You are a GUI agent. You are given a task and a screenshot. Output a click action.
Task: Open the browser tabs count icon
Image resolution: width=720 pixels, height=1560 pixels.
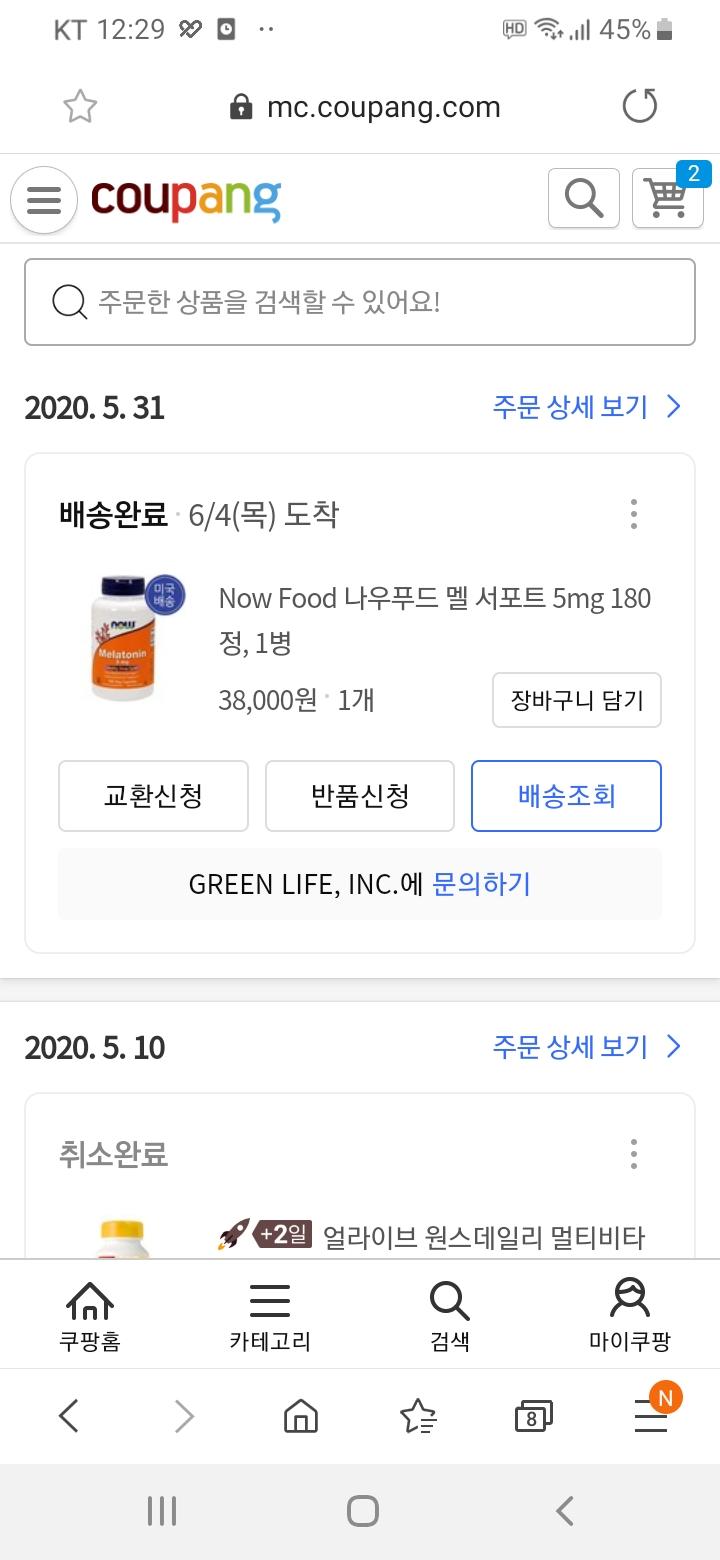click(533, 1416)
